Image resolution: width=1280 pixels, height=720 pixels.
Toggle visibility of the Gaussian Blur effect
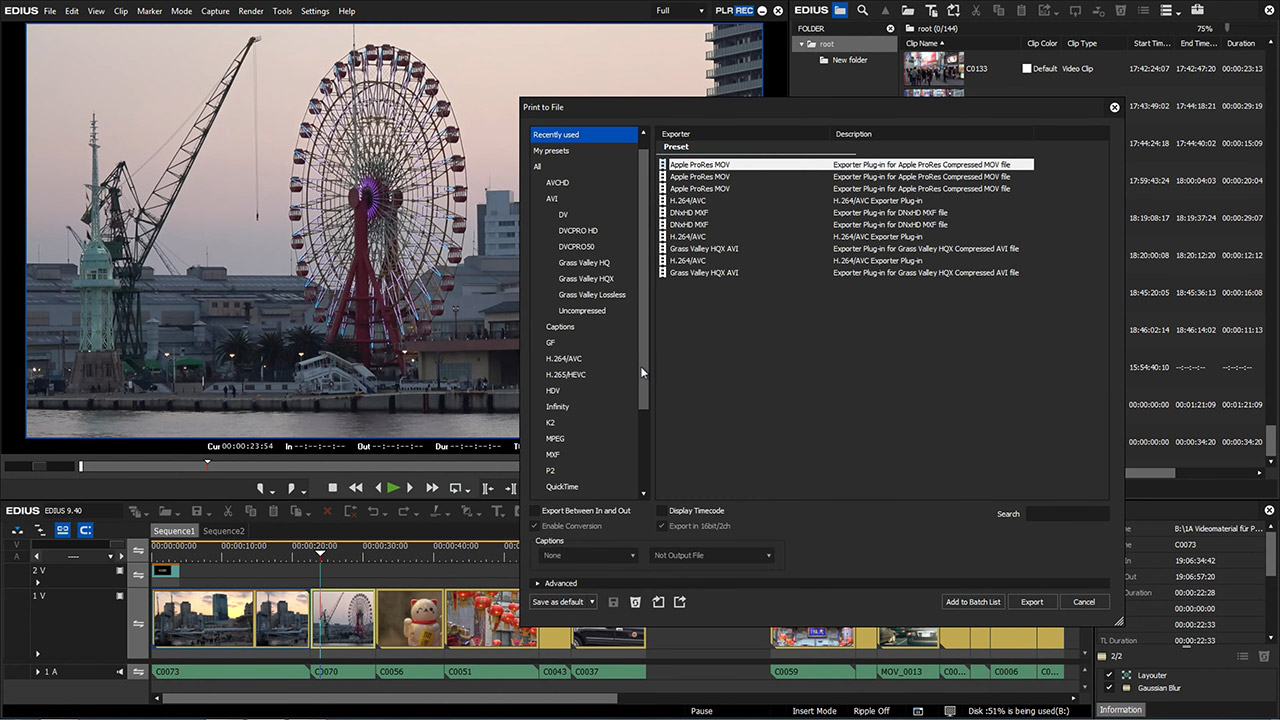tap(1108, 688)
